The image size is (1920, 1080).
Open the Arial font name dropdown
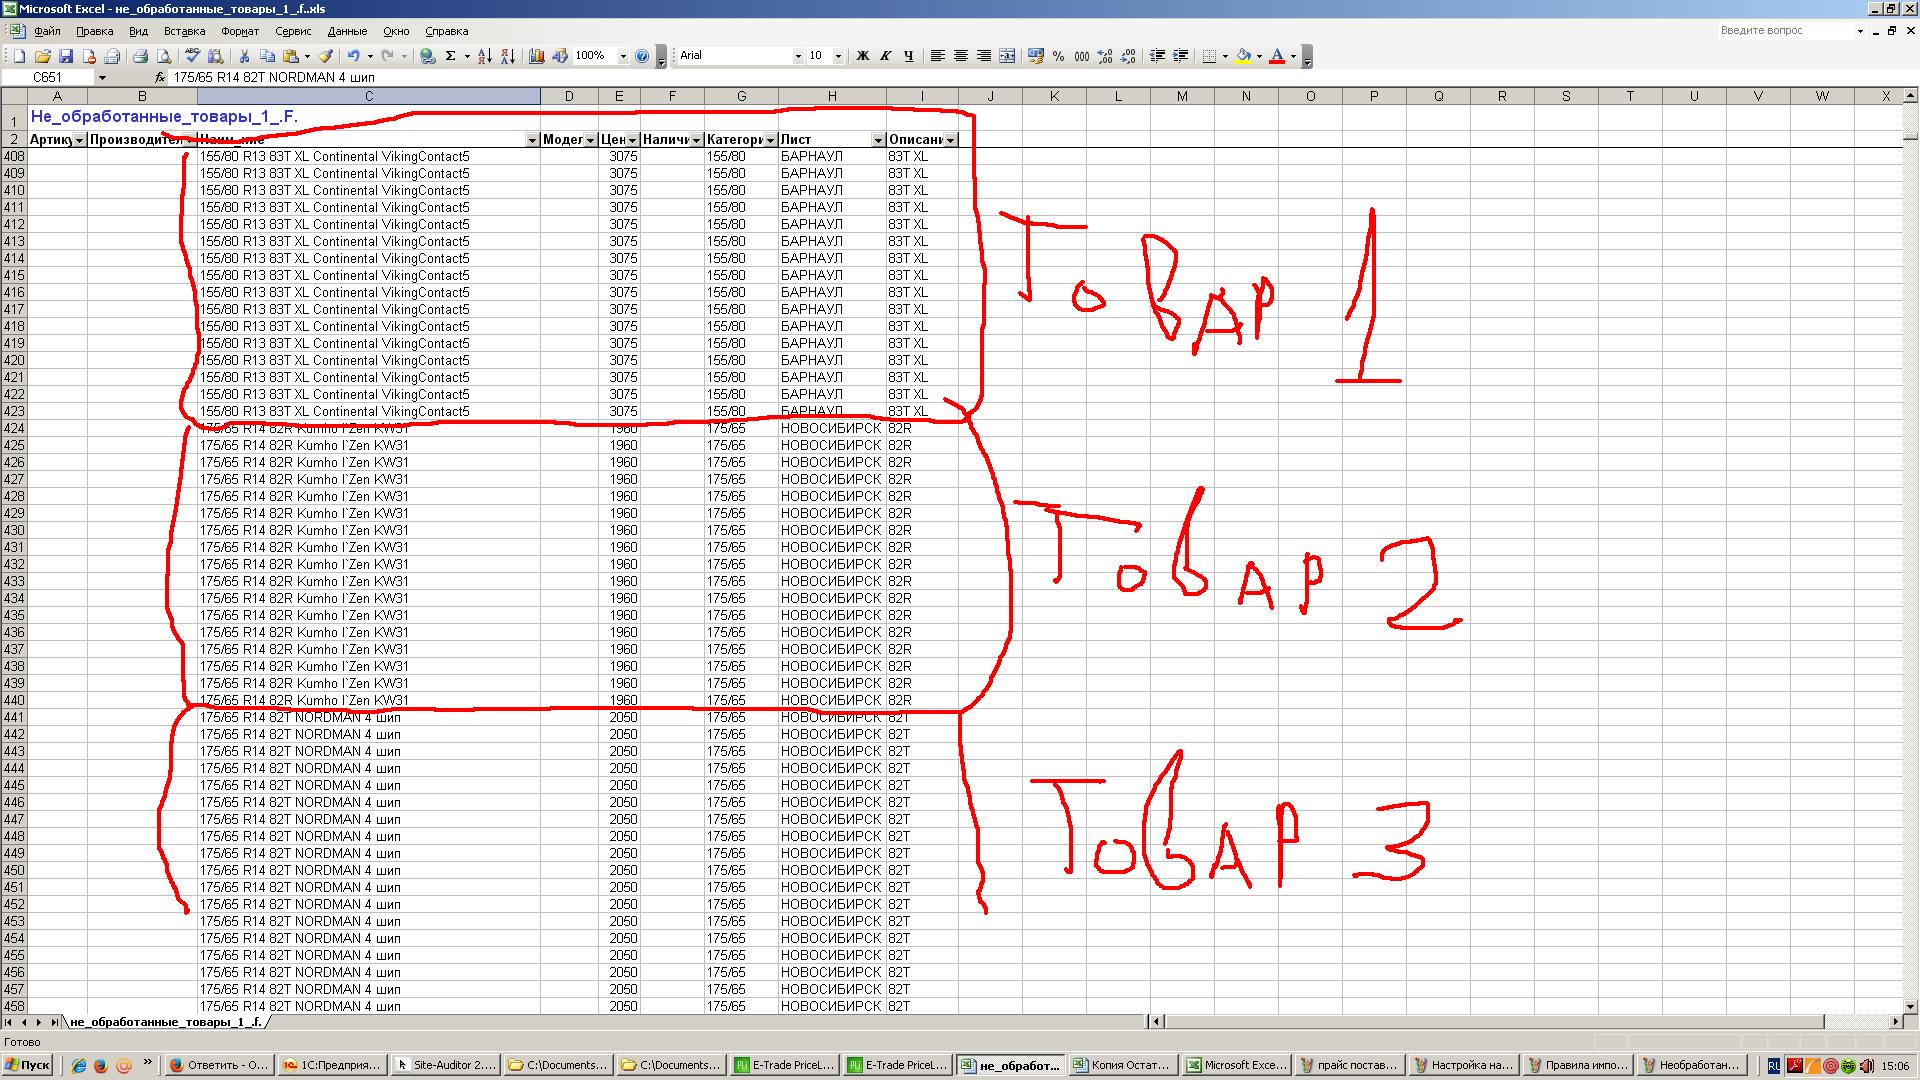[798, 56]
